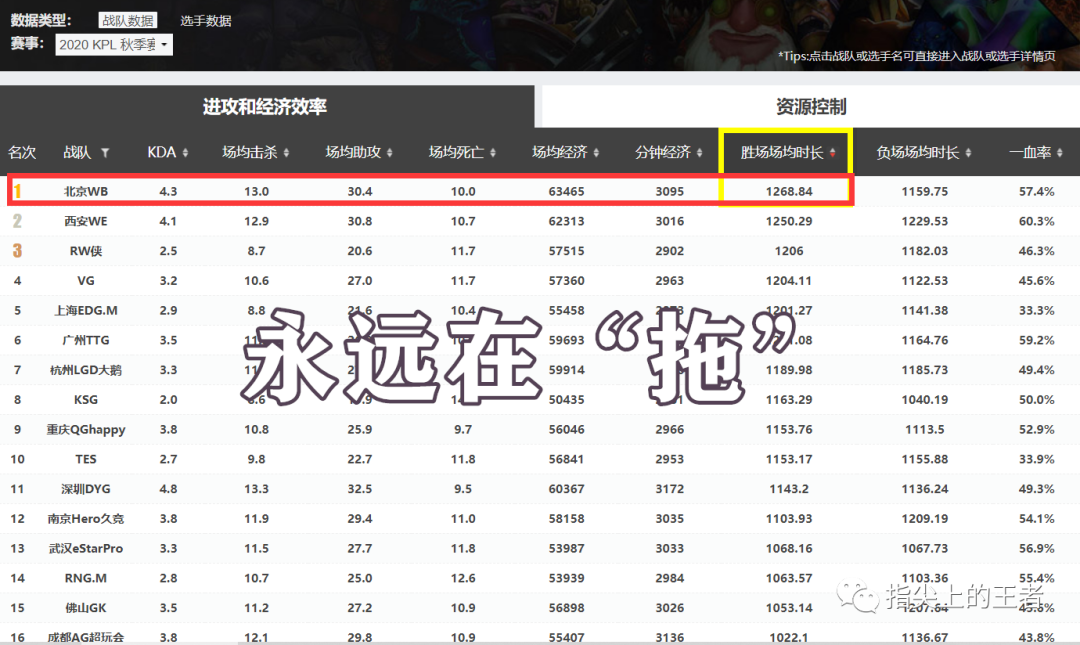Open team page for 广州TTG

click(x=85, y=340)
